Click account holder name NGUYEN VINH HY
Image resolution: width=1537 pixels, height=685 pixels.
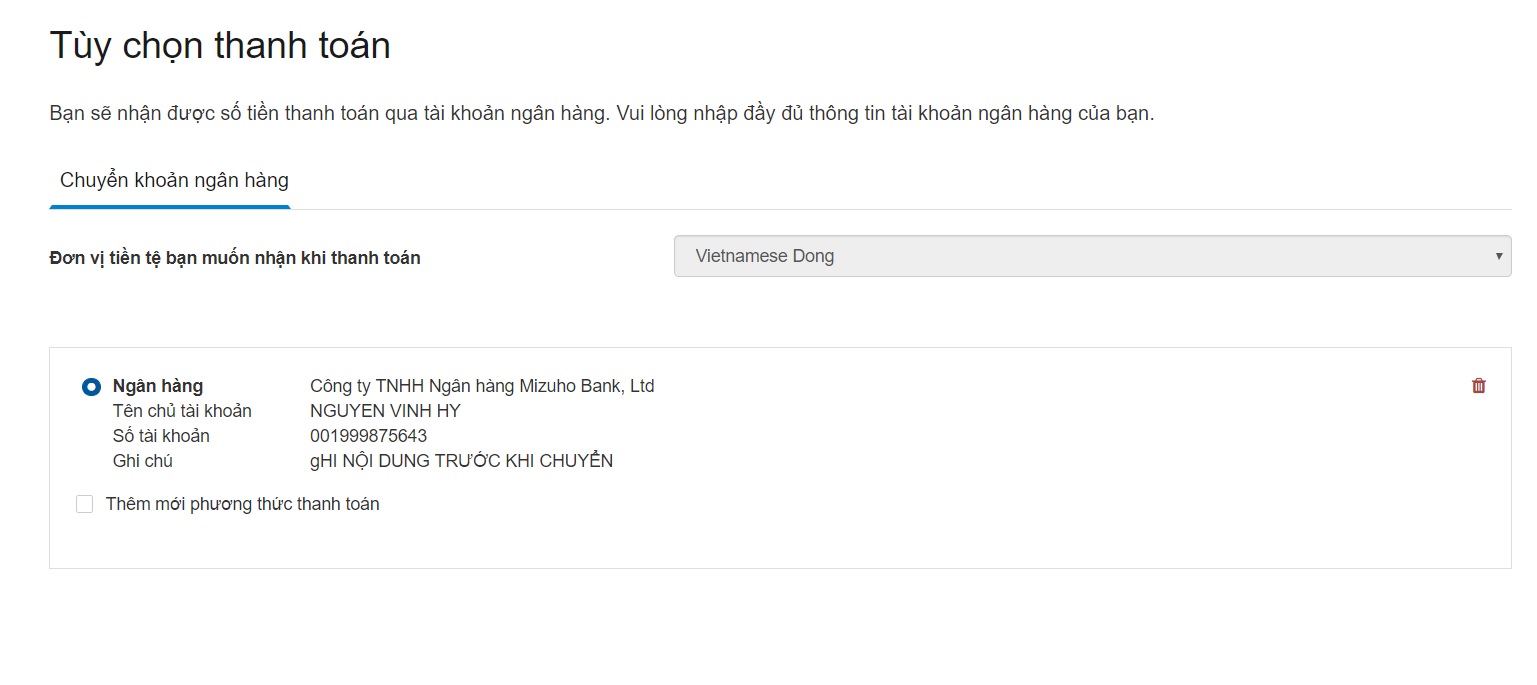(385, 411)
